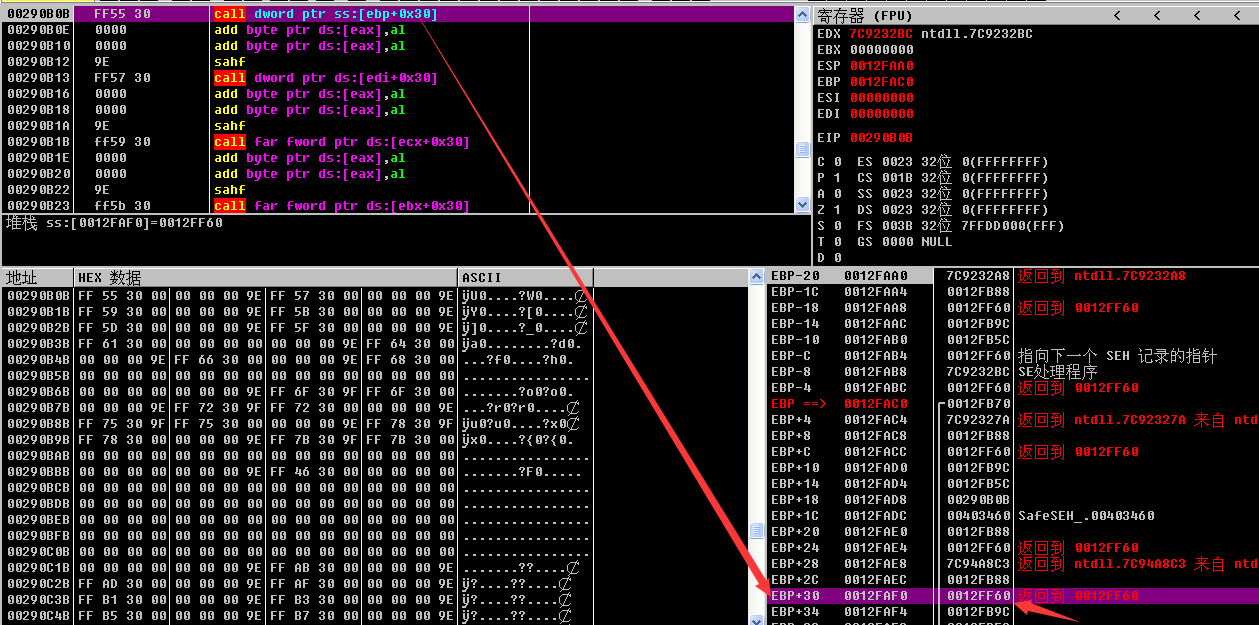Select the EIP register value 00290B0B

[x=881, y=138]
